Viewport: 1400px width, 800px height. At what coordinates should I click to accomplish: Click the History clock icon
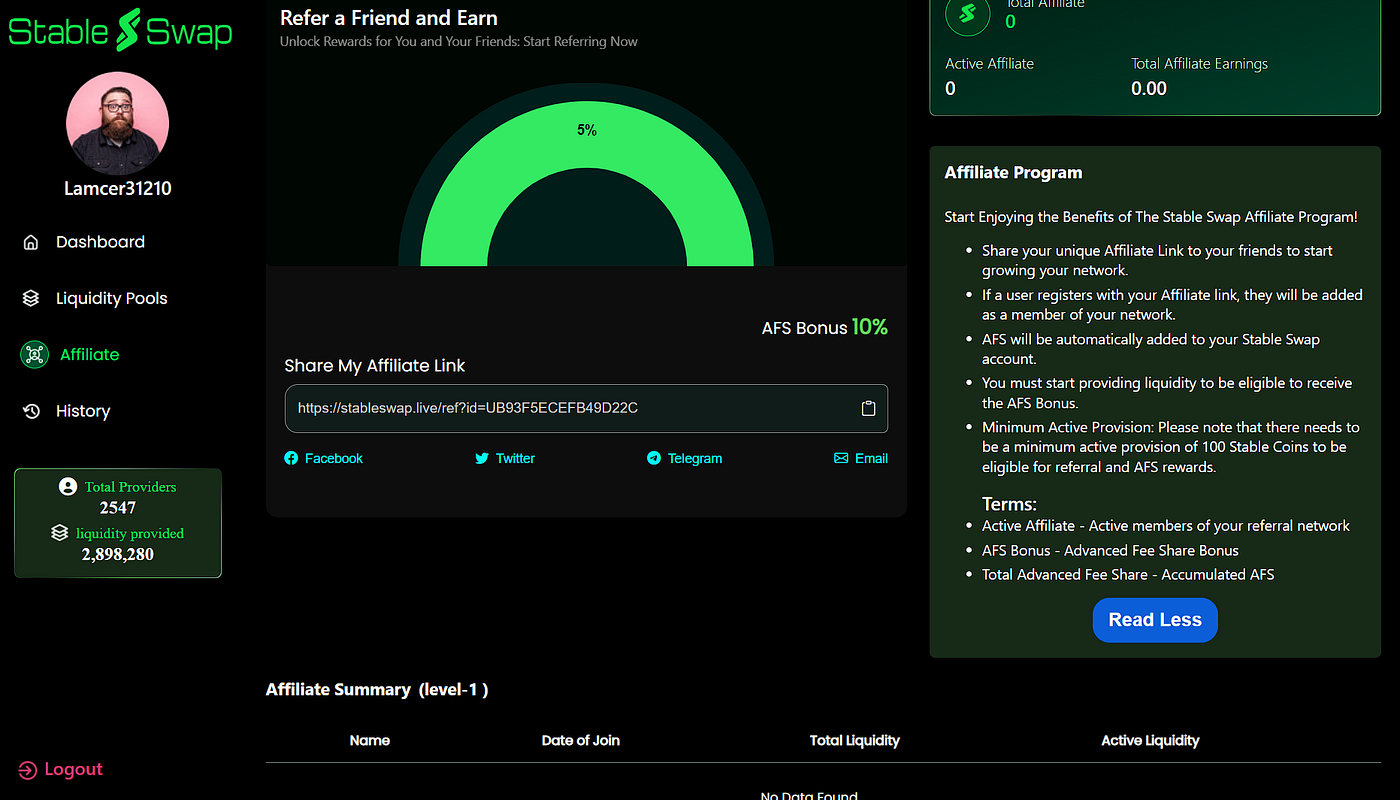point(31,411)
